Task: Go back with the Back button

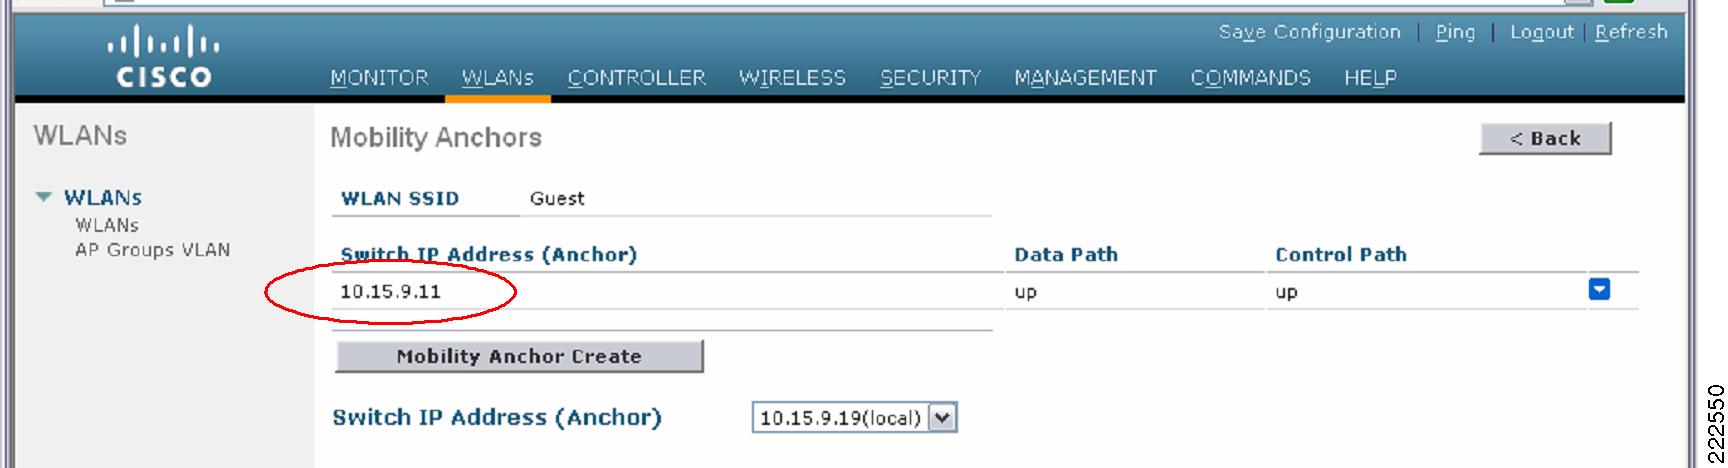Action: (x=1545, y=138)
